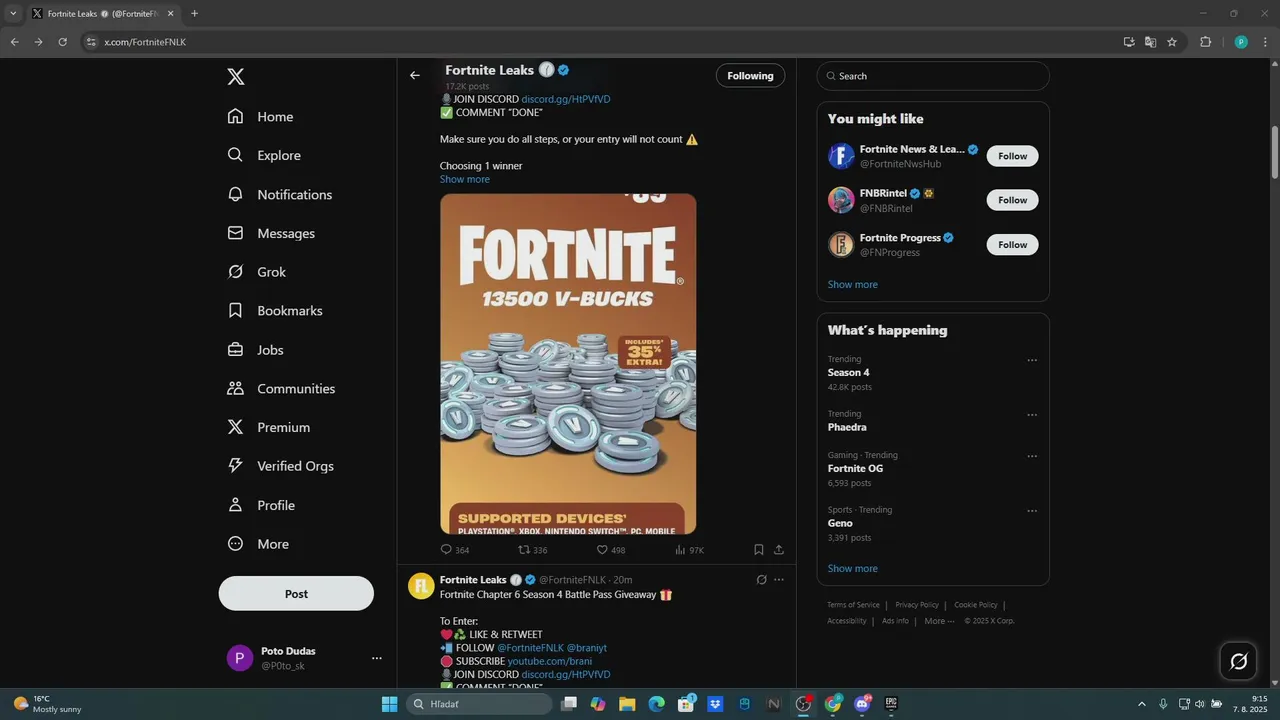Reload the page in Chrome

[62, 42]
